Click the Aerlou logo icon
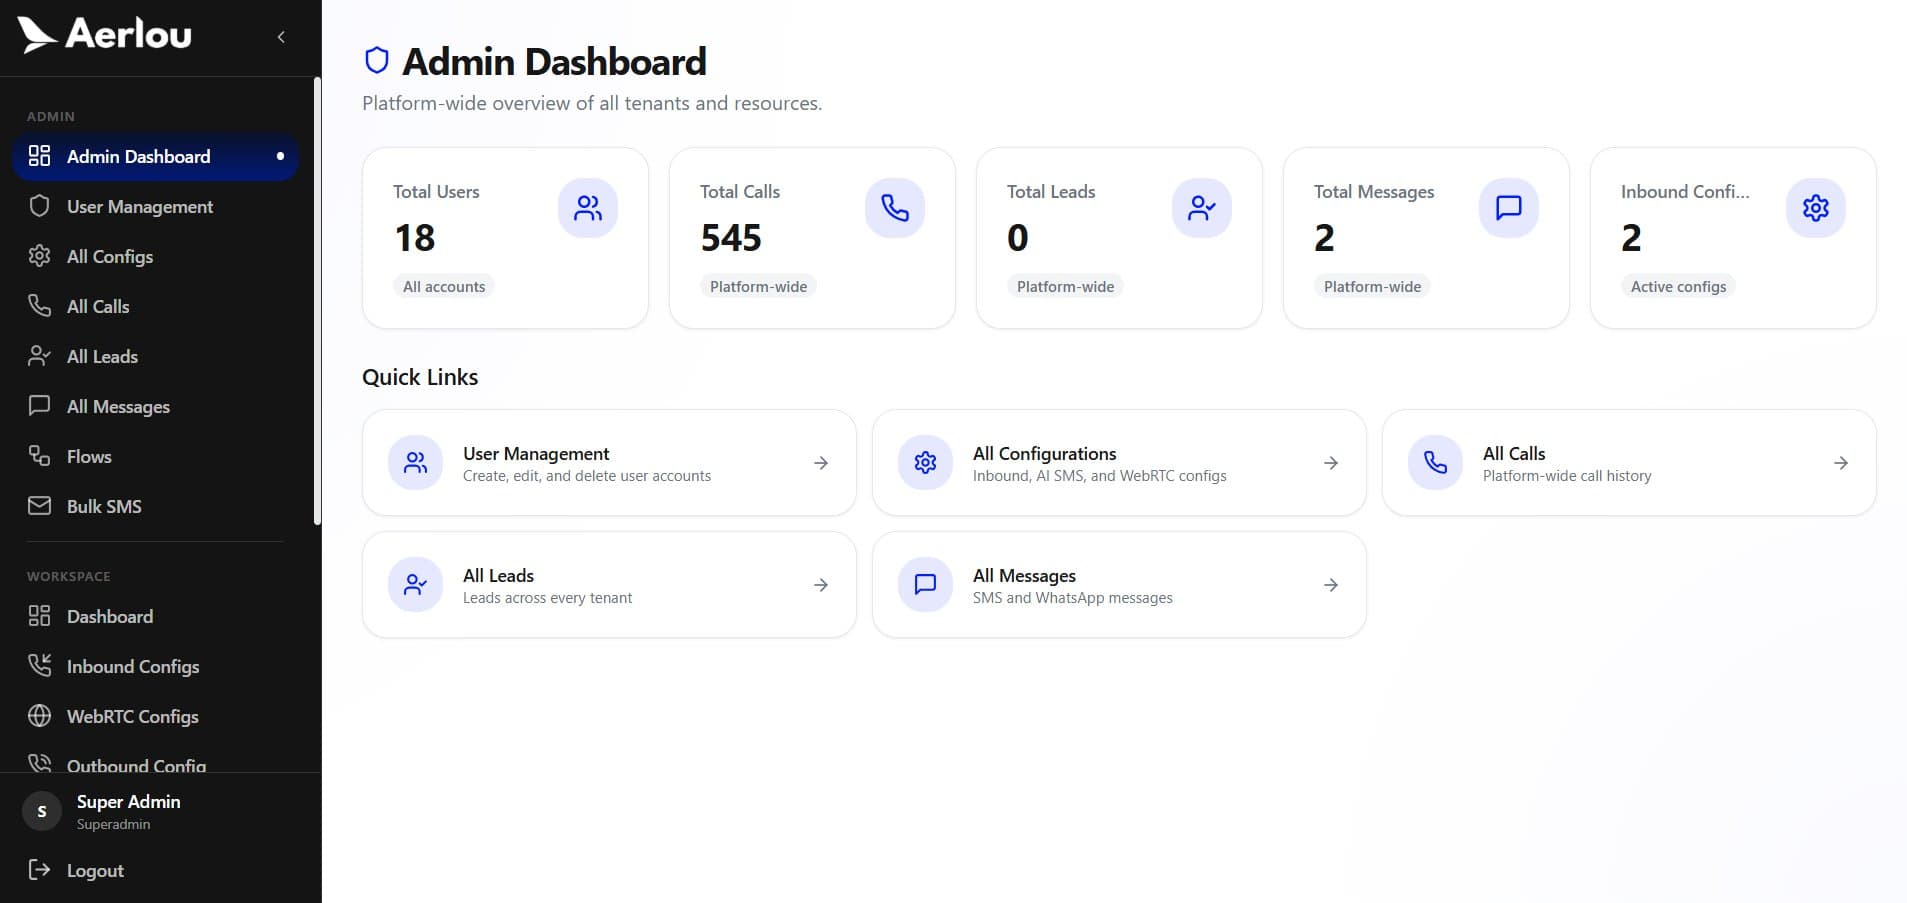This screenshot has width=1907, height=903. [37, 35]
